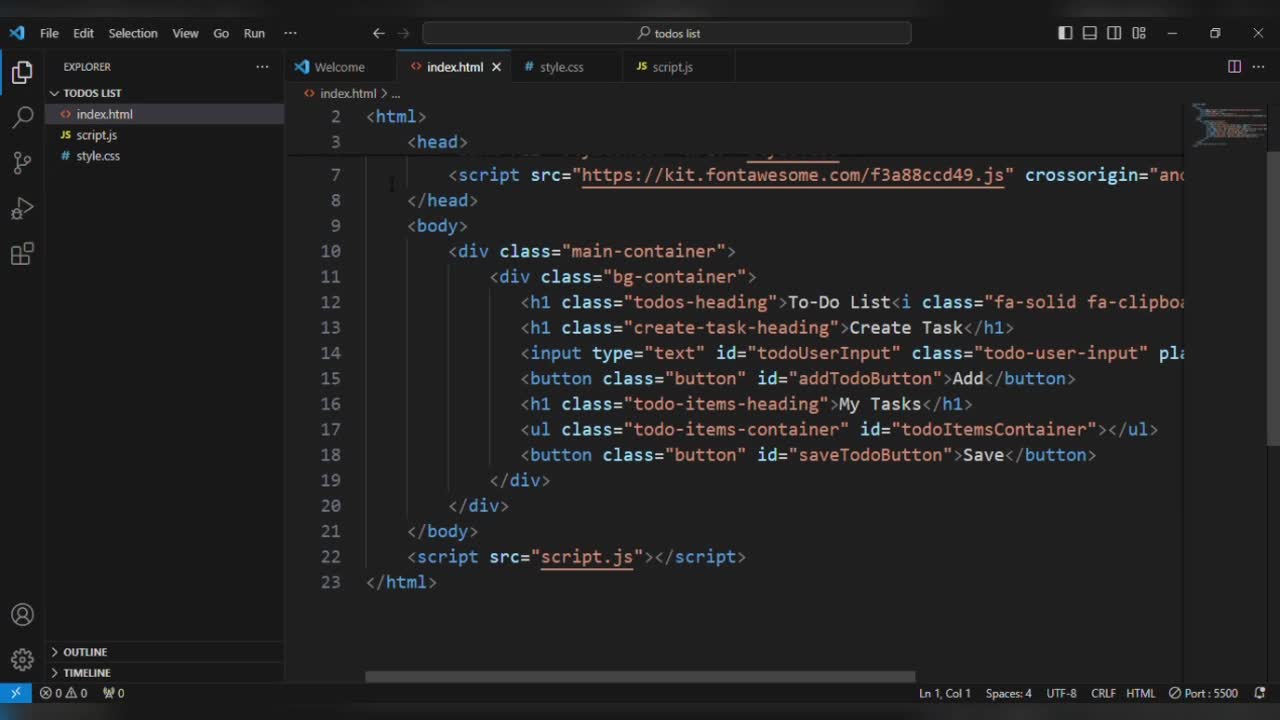Image resolution: width=1280 pixels, height=720 pixels.
Task: Toggle the secondary side bar layout icon
Action: point(1114,33)
